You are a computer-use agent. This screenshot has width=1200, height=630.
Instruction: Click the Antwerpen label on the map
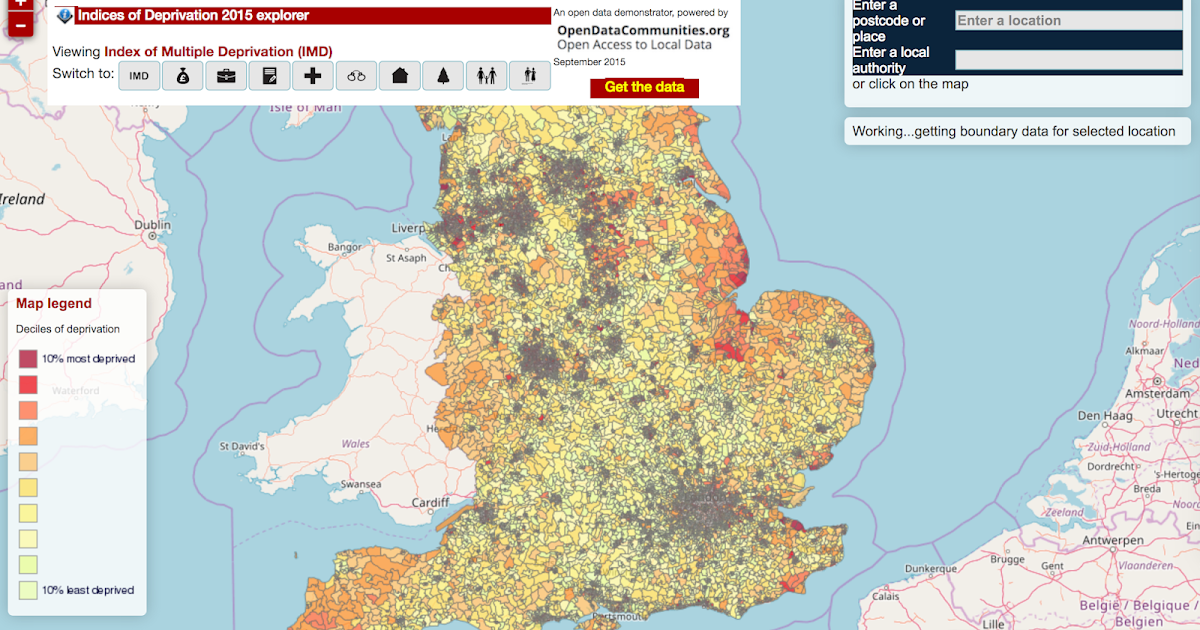(1112, 540)
